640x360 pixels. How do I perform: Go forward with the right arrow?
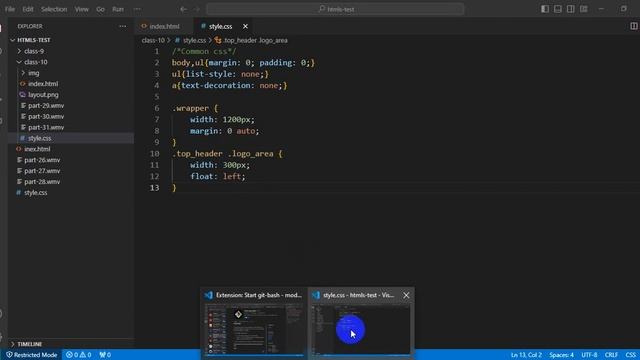click(197, 9)
